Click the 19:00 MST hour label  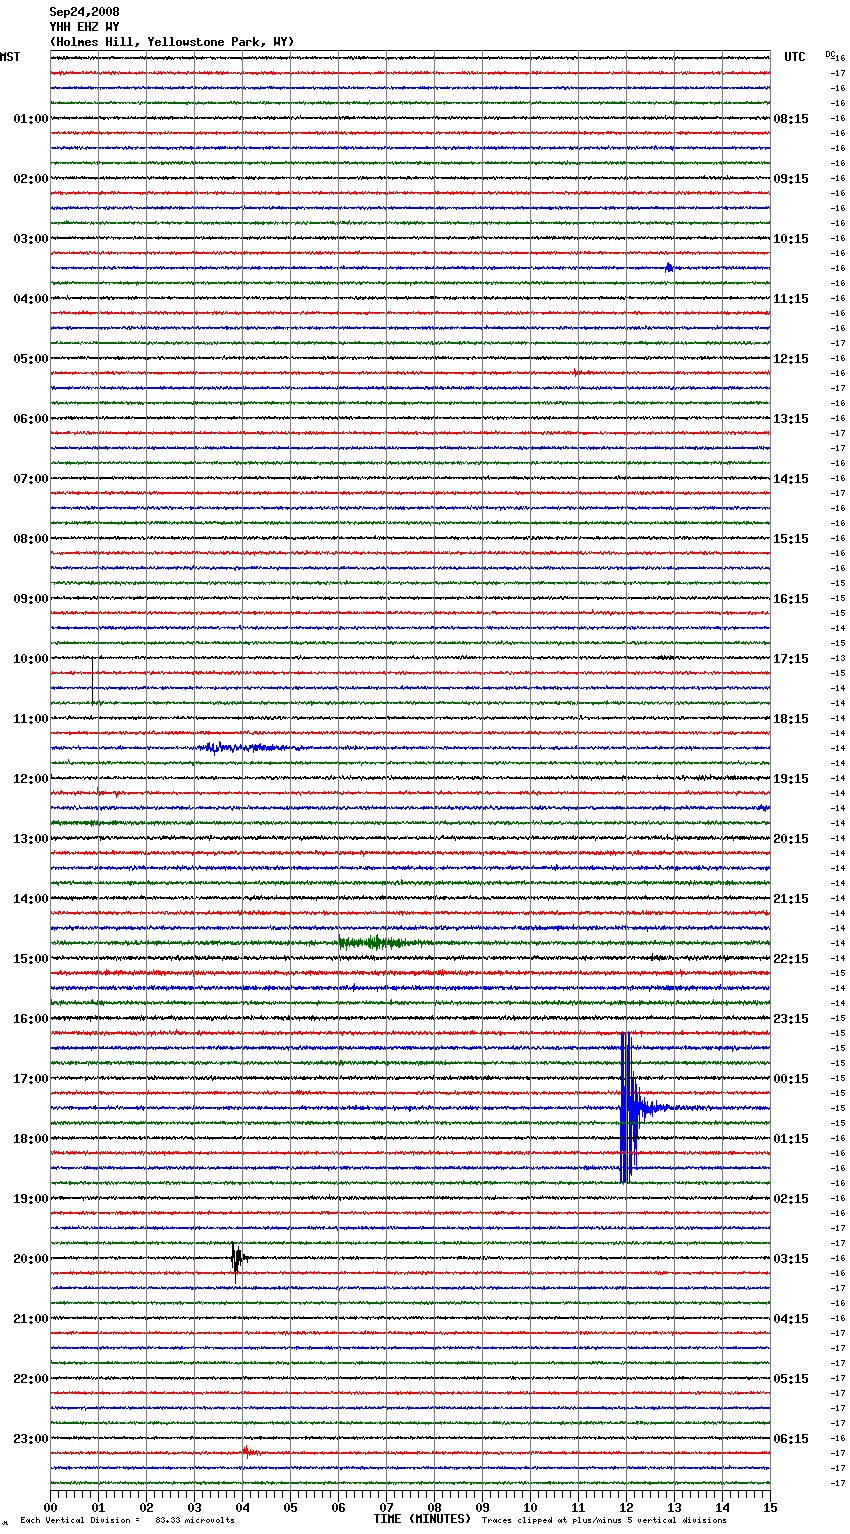[x=31, y=1199]
